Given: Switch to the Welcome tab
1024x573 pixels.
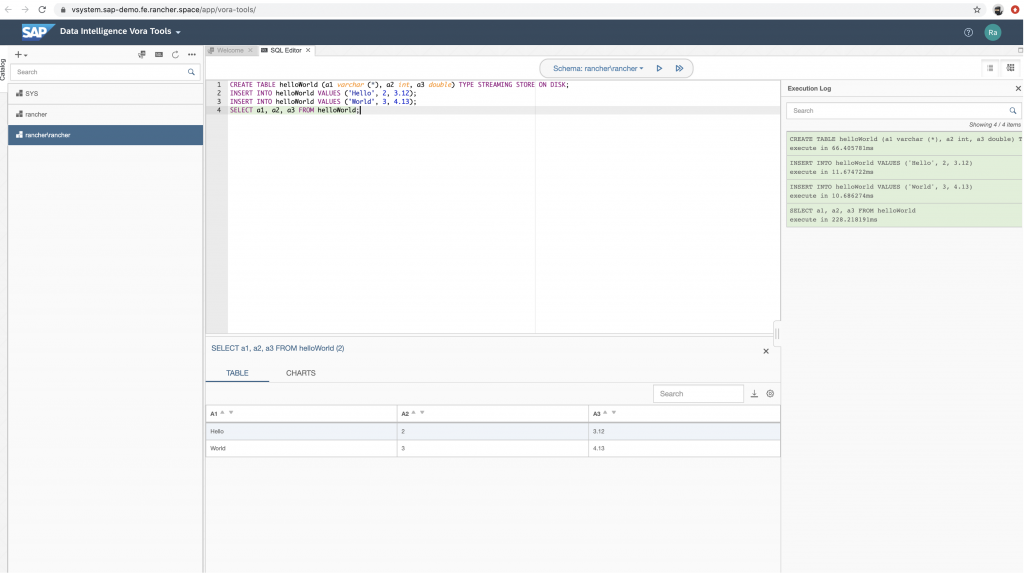Looking at the screenshot, I should 229,50.
